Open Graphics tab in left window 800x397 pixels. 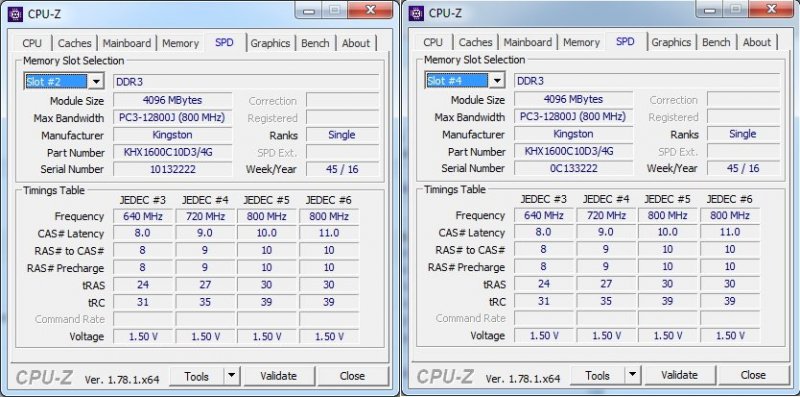click(270, 43)
